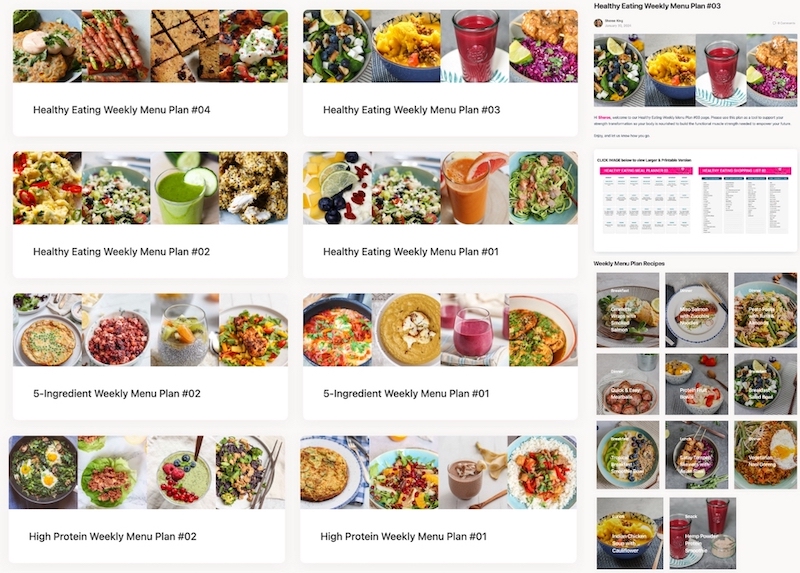
Task: Click the Menu Plan #03 header food banner image
Action: pyautogui.click(x=695, y=70)
